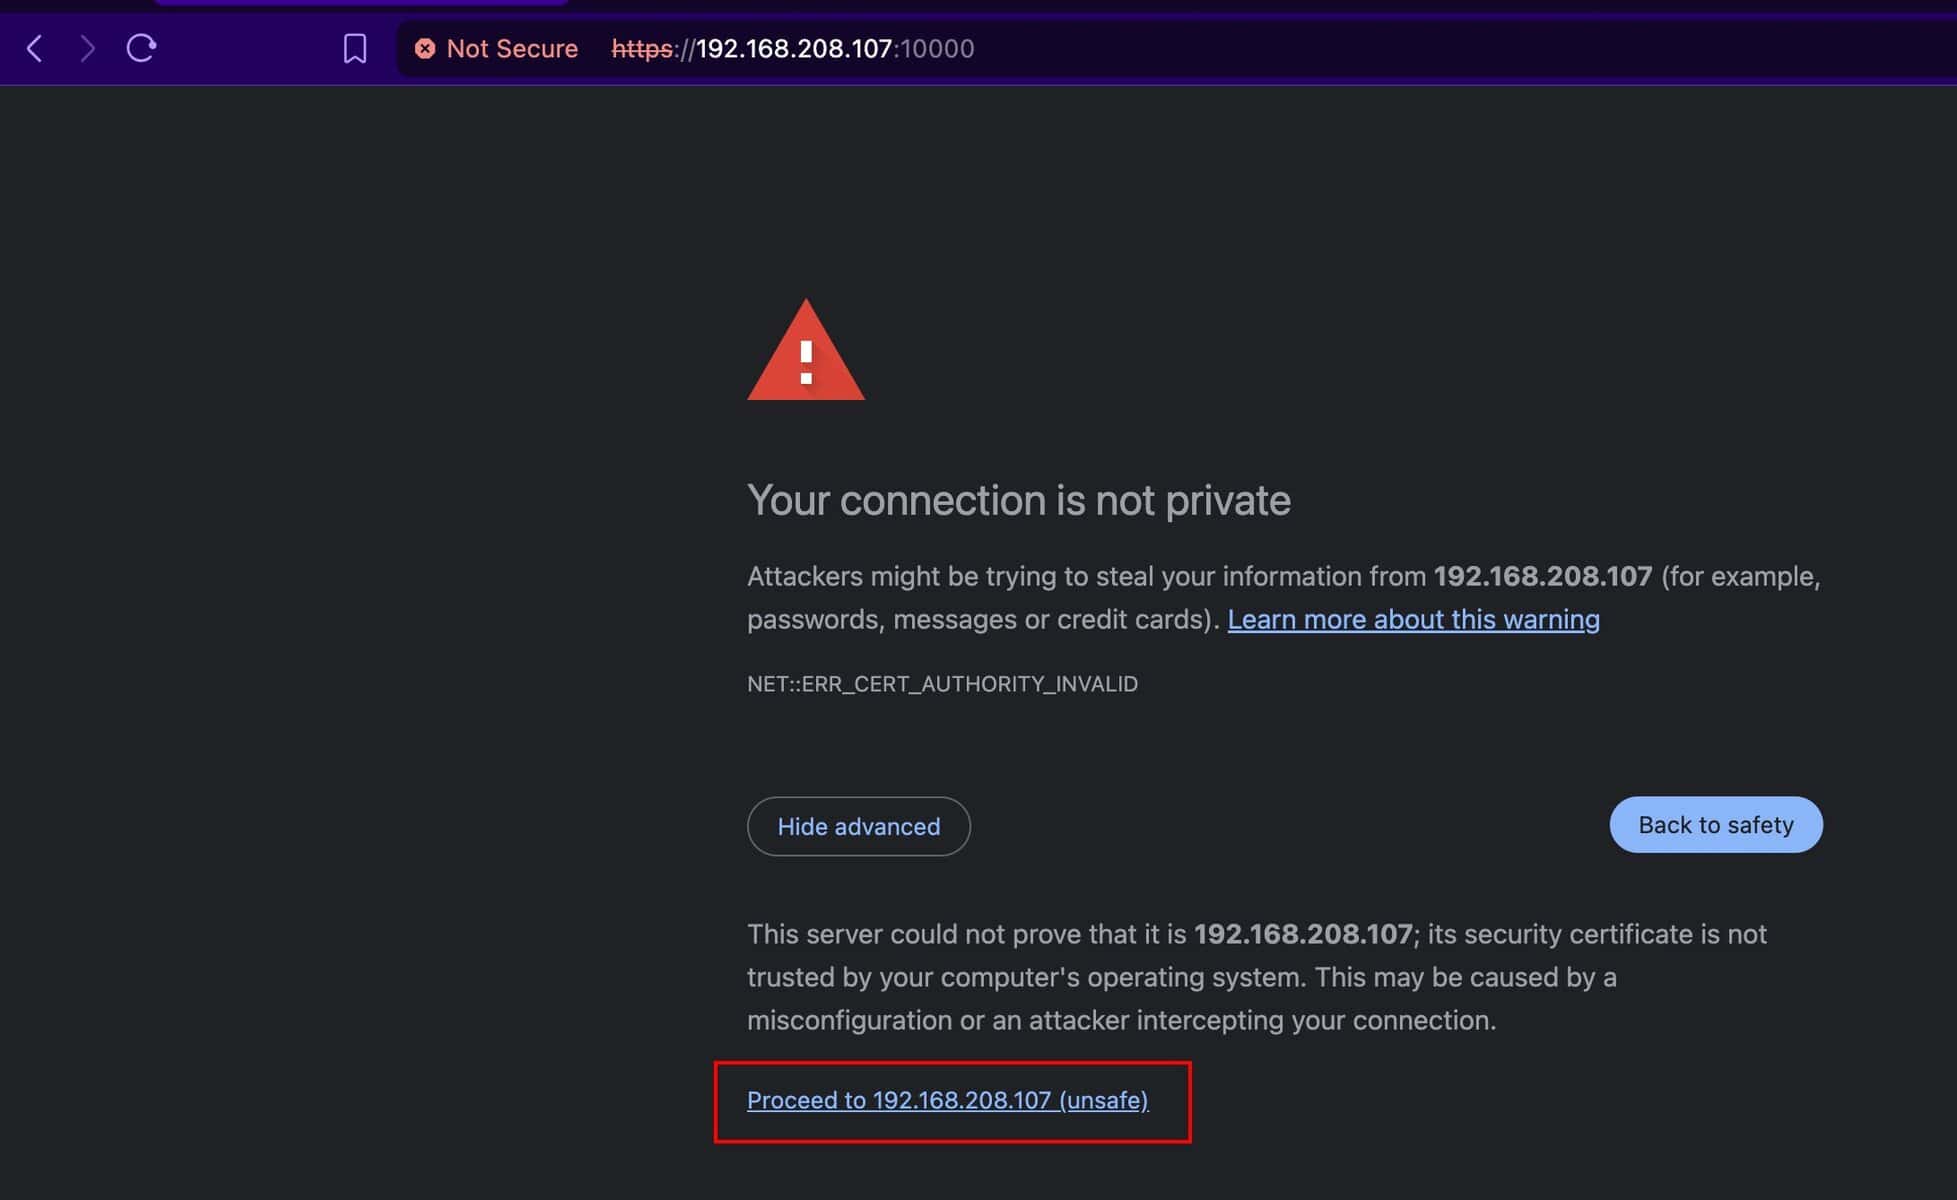Click the bold IP in server certificate paragraph
Image resolution: width=1957 pixels, height=1200 pixels.
(x=1303, y=934)
